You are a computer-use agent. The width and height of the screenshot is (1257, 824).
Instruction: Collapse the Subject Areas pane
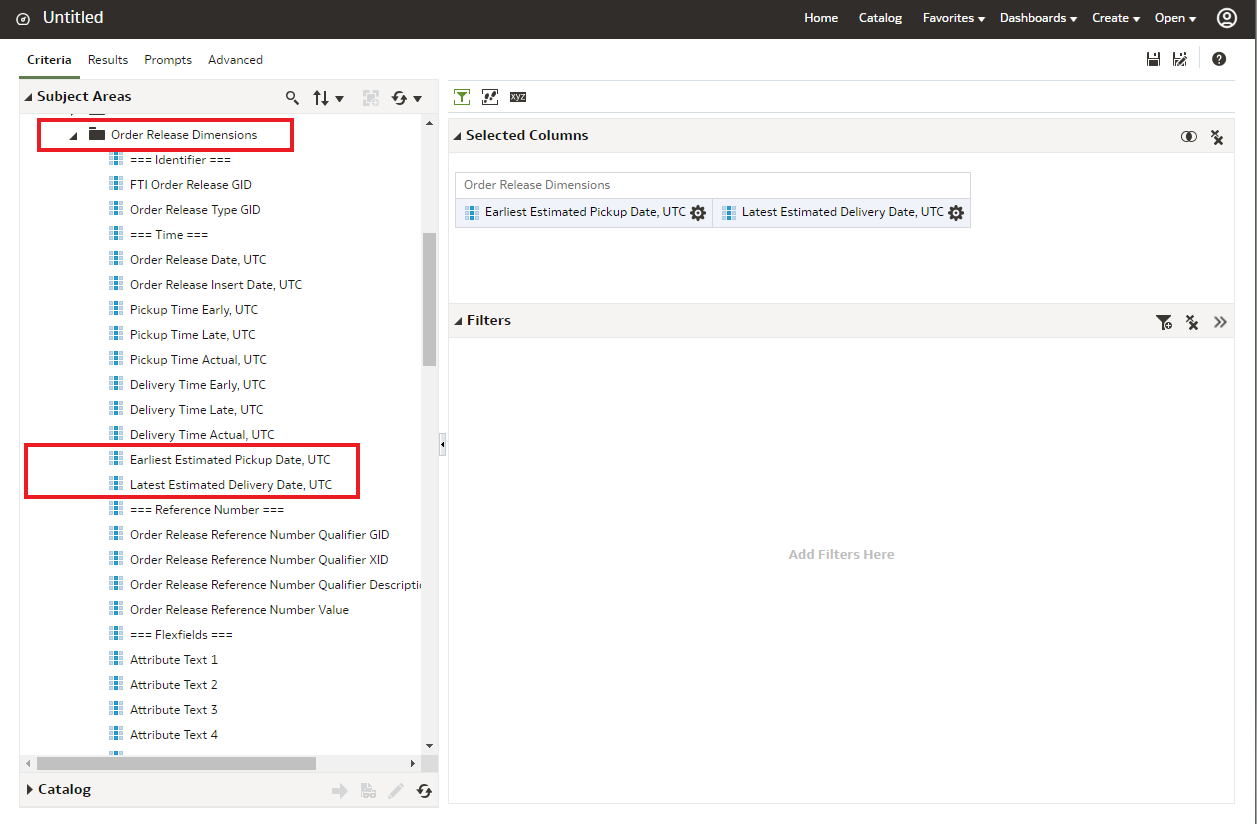[x=29, y=98]
